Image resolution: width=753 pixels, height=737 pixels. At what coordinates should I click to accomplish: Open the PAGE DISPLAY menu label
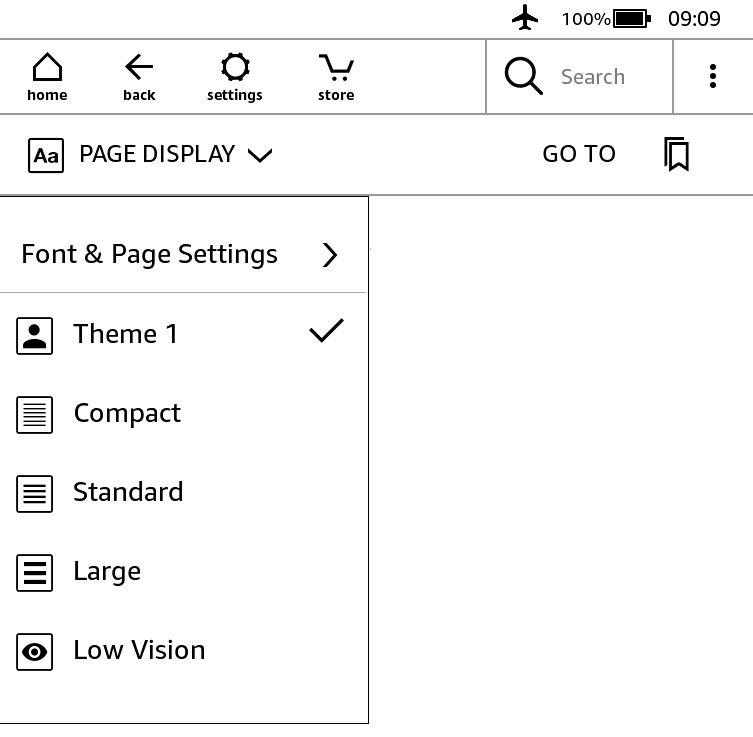(157, 154)
